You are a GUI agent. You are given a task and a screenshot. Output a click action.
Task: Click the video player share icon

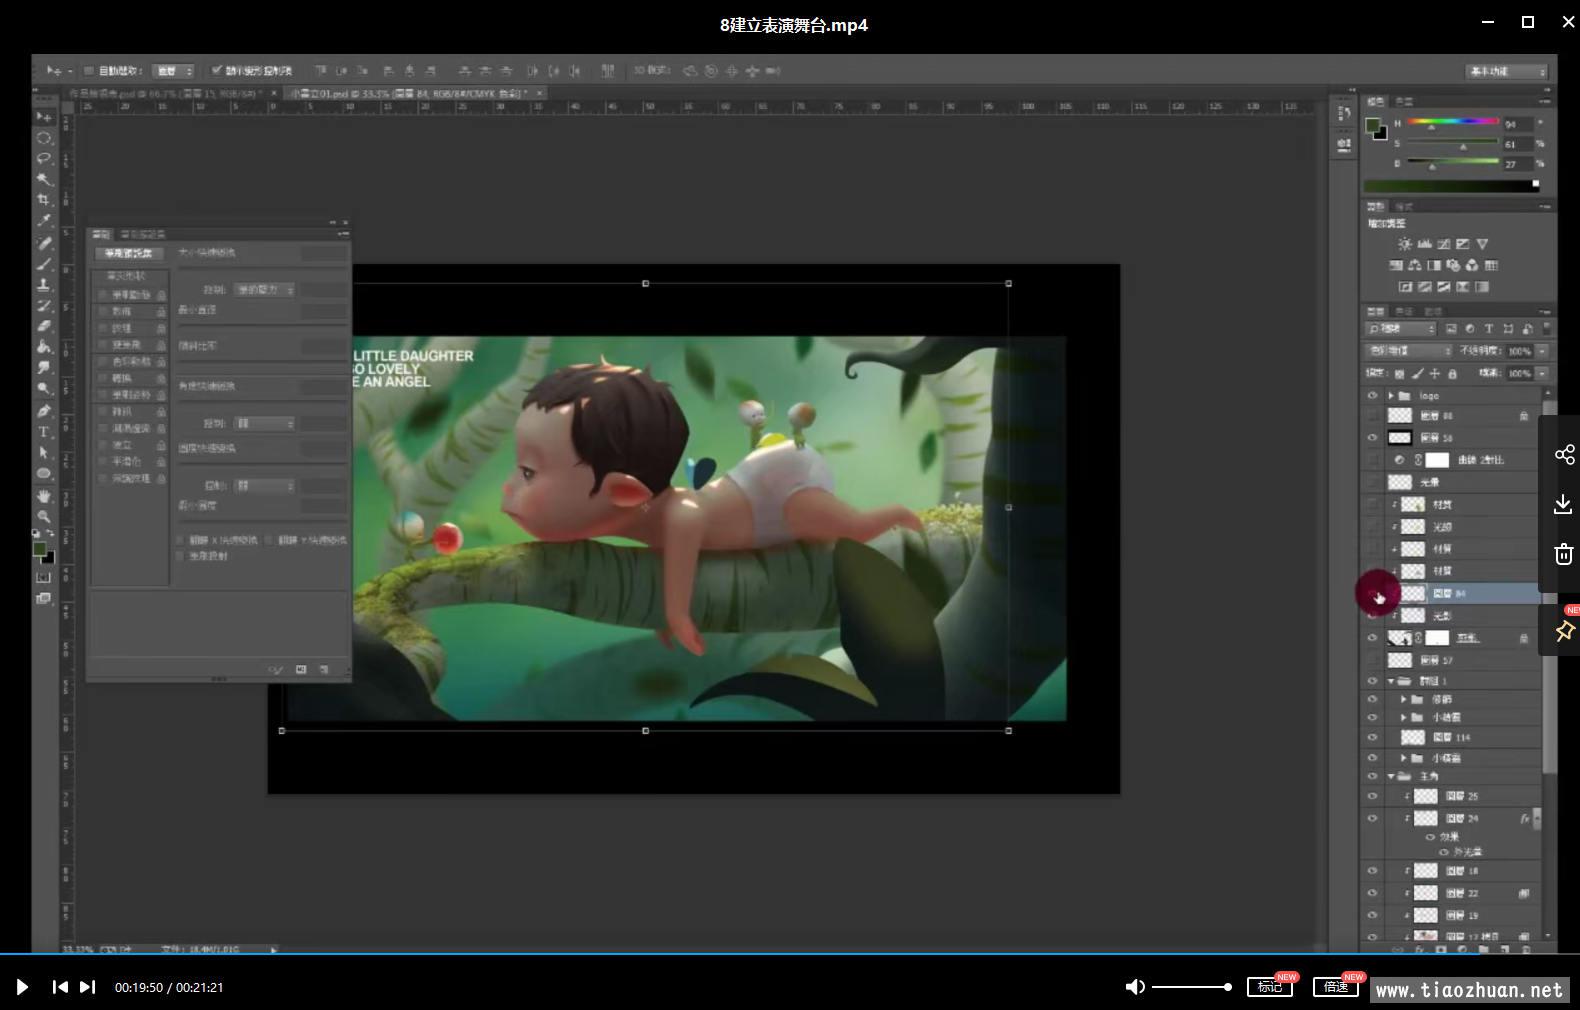[1564, 455]
